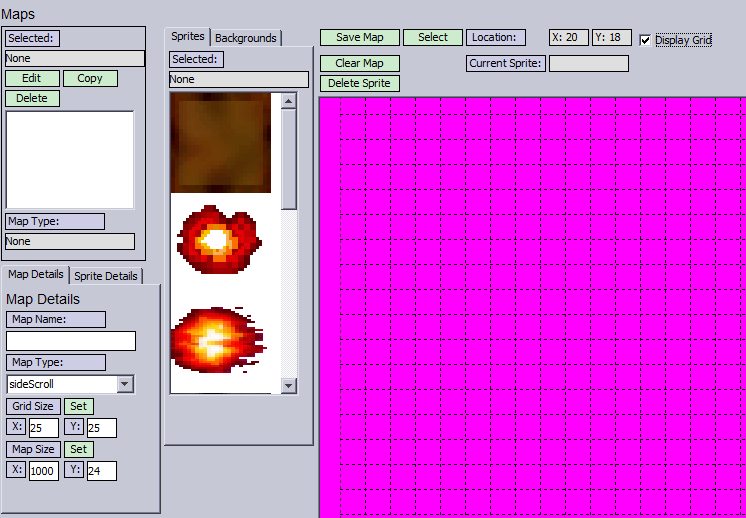Edit the selected map
Screen dimensions: 746x518
32,78
